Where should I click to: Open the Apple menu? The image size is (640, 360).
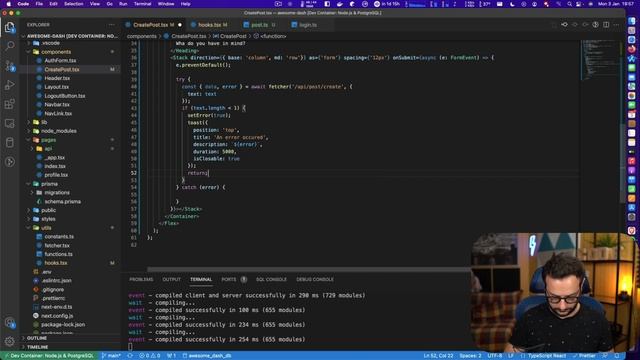point(8,4)
